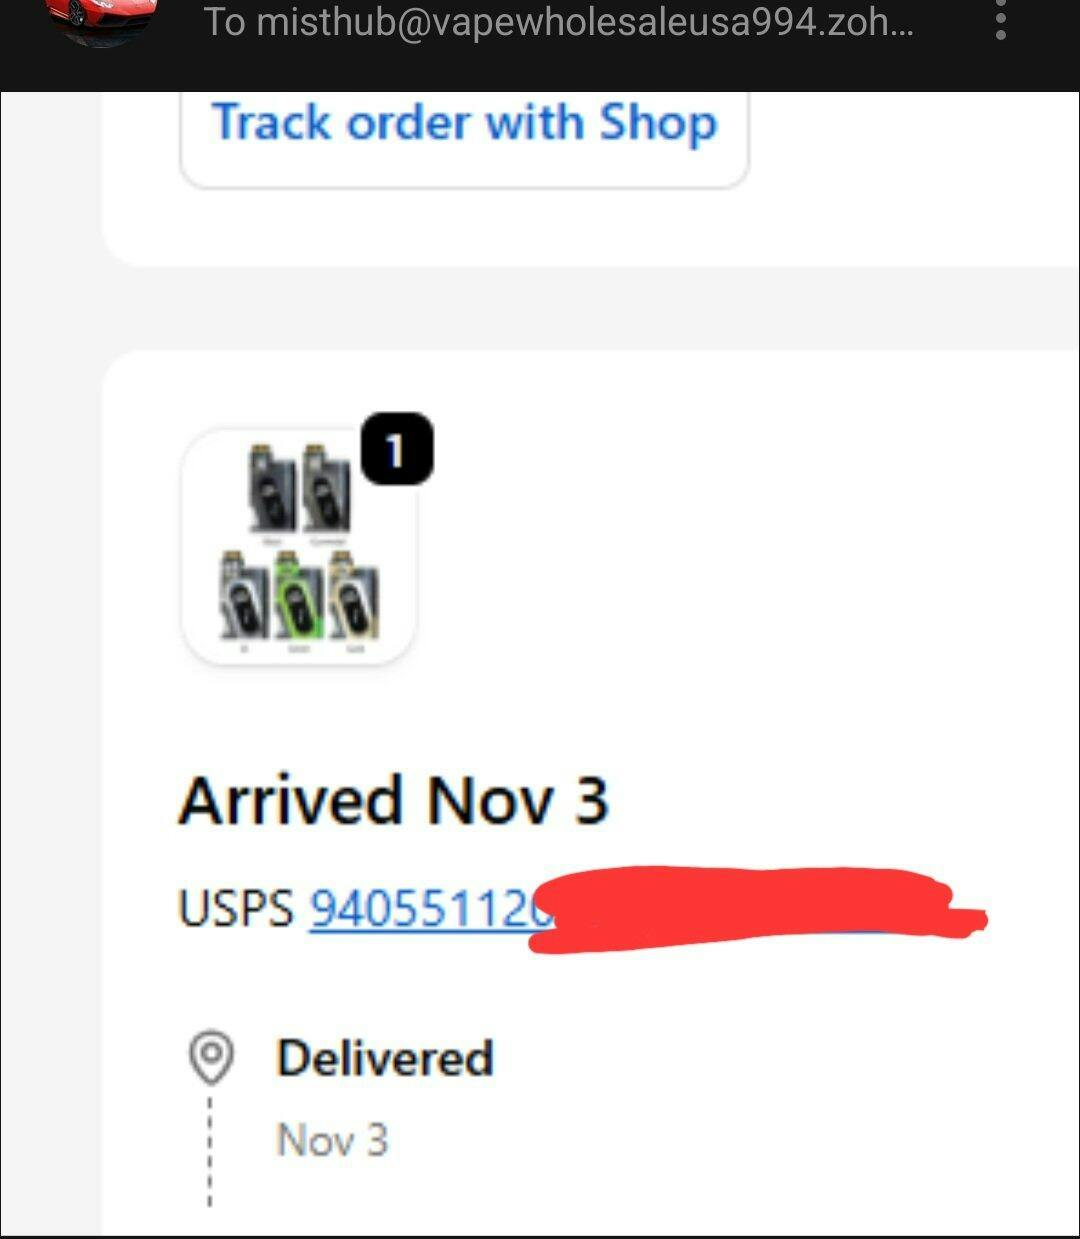Tap the Nov 3 date under Delivered

pyautogui.click(x=332, y=1140)
